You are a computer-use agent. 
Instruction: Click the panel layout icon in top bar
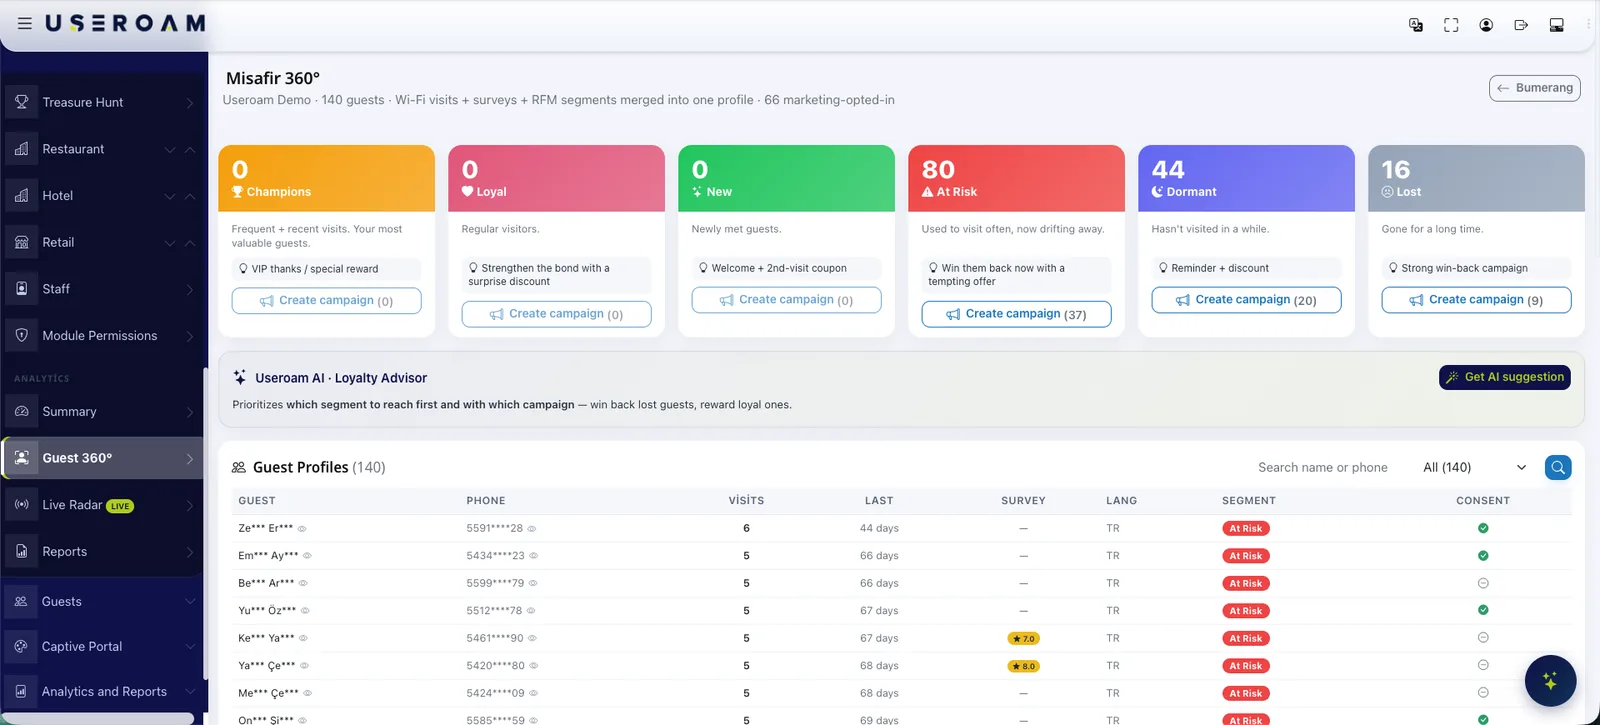click(x=1557, y=25)
